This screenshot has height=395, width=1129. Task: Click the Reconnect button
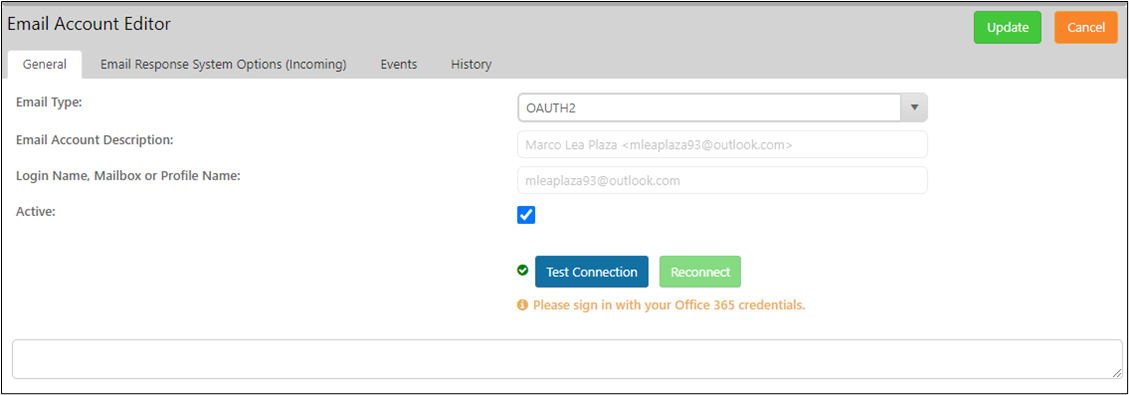coord(700,272)
